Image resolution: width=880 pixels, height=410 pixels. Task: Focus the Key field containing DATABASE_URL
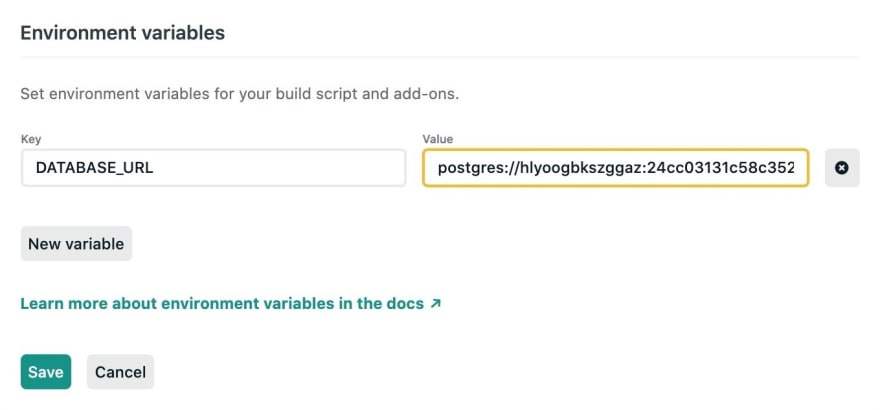pyautogui.click(x=213, y=168)
